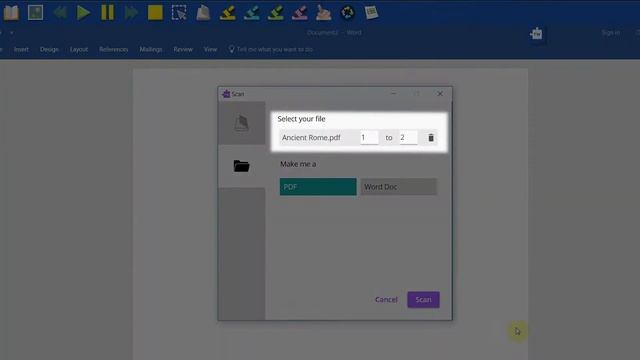Click the rewind button in the toolbar
This screenshot has width=640, height=360.
(x=60, y=13)
